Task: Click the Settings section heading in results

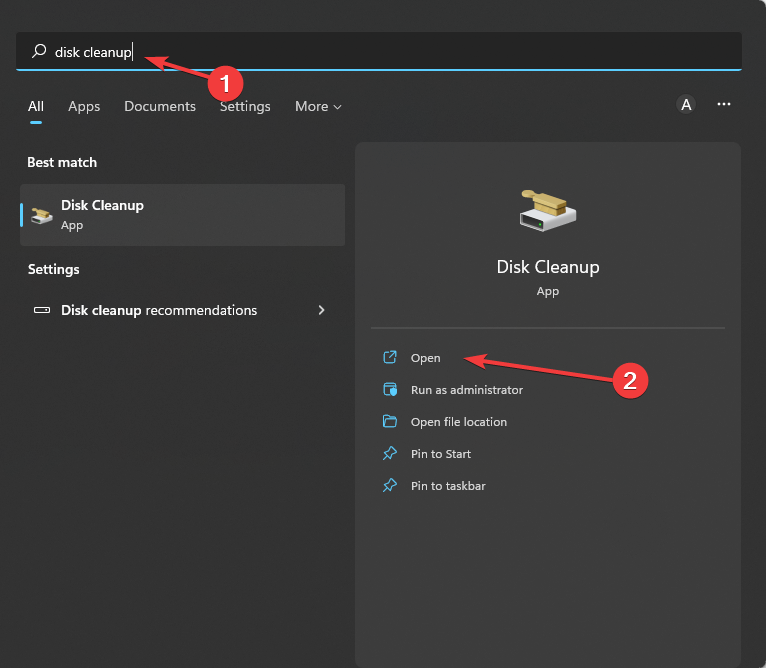Action: (x=53, y=269)
